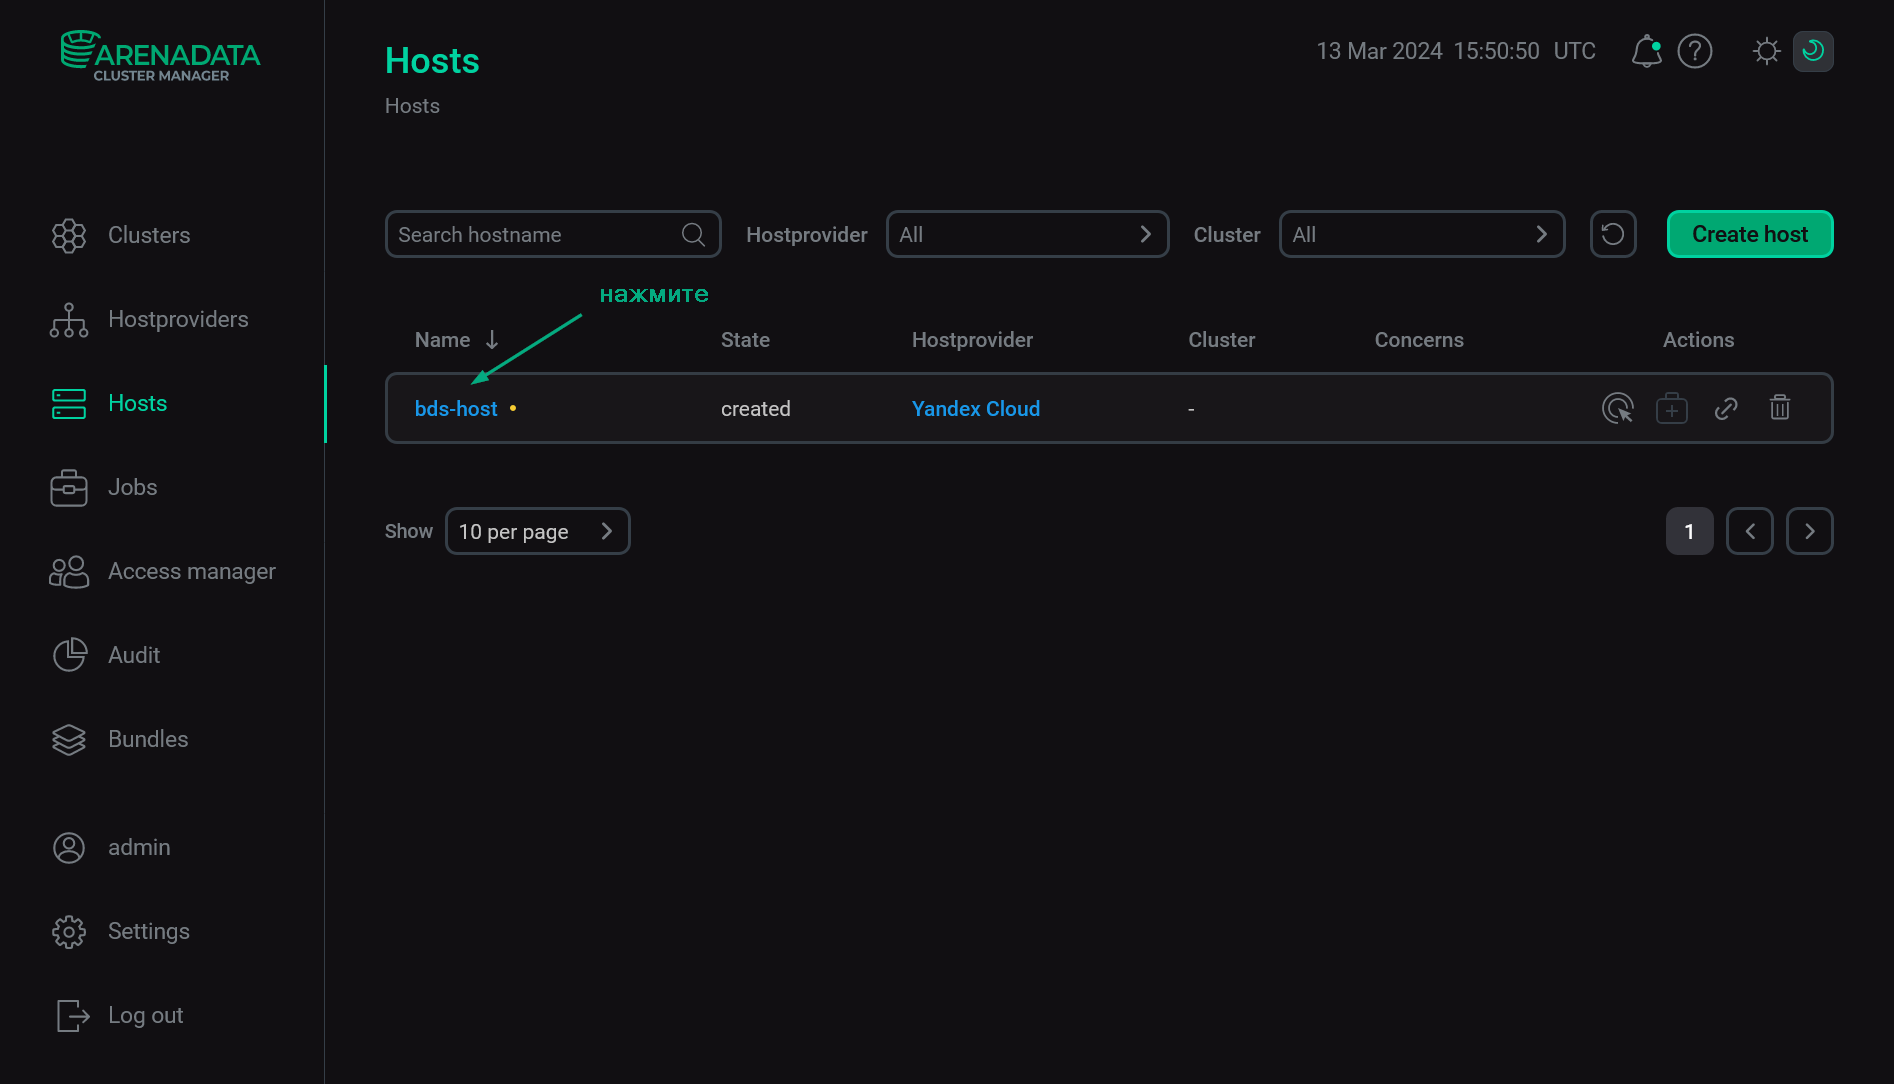The height and width of the screenshot is (1084, 1894).
Task: Reset filters with the refresh icon
Action: pos(1613,234)
